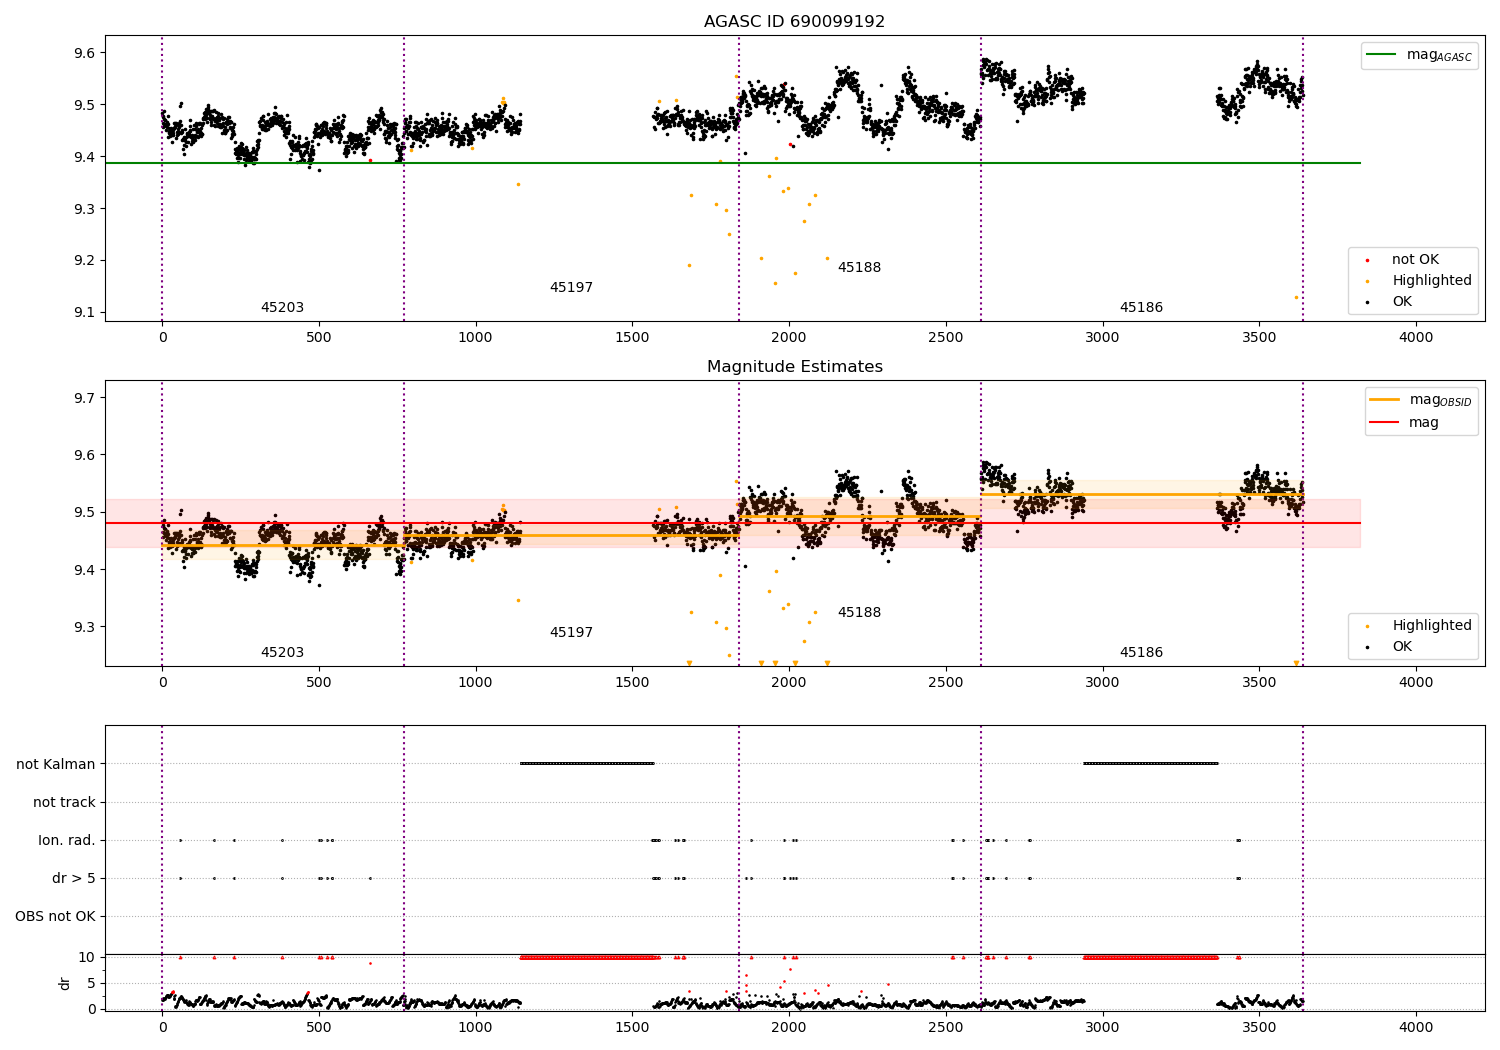Click OBSID label 45186 in top panel
The height and width of the screenshot is (1050, 1500).
[1141, 307]
